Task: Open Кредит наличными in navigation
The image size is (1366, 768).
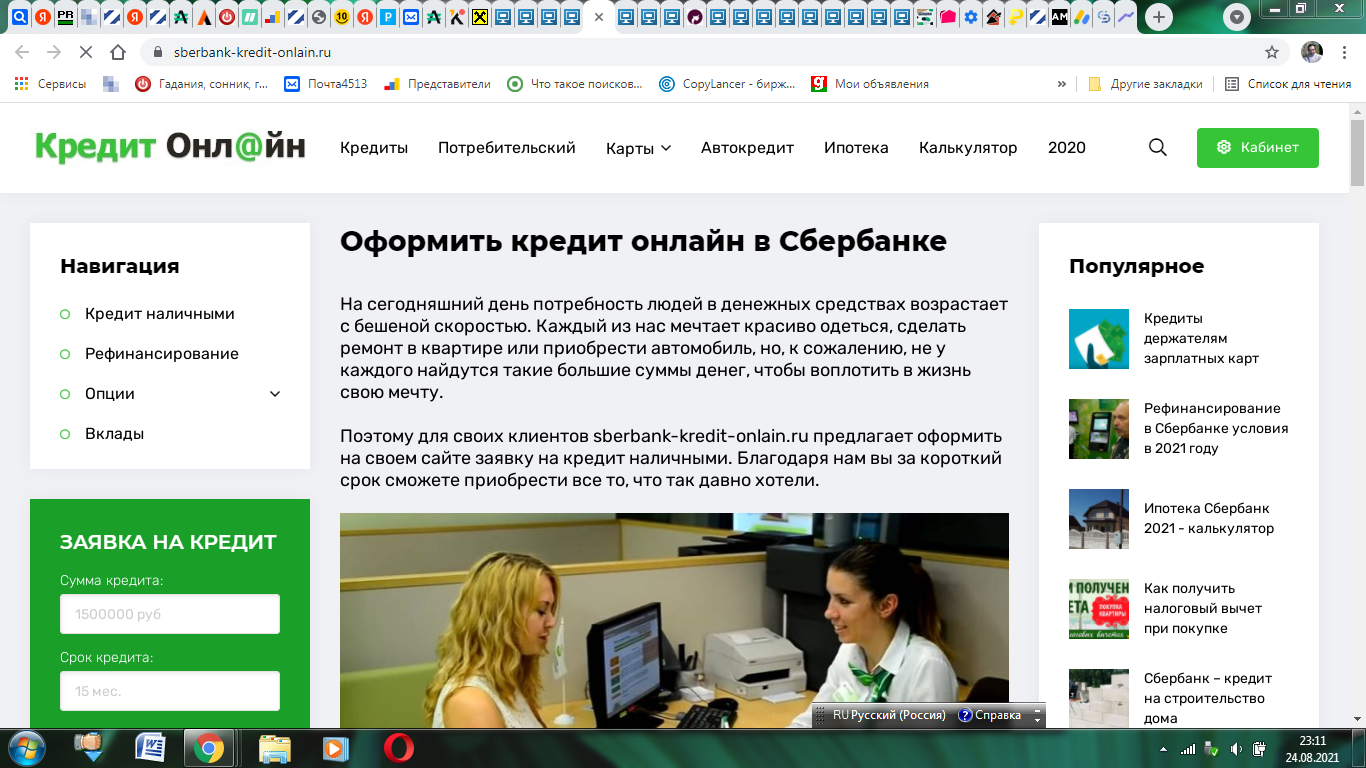Action: click(x=160, y=313)
